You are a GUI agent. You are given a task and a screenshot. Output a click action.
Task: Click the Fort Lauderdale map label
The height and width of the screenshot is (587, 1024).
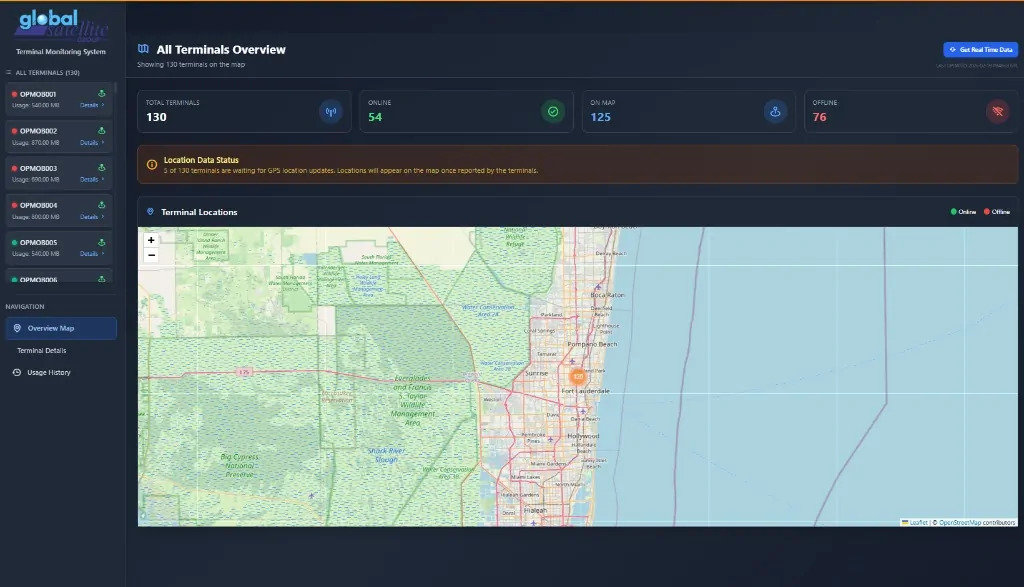coord(585,391)
